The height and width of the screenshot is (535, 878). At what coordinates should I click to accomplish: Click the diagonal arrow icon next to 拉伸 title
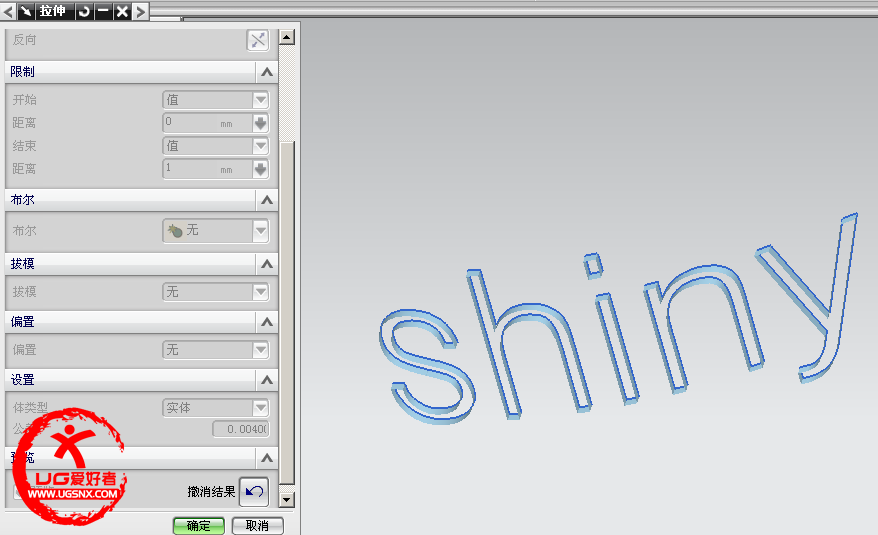[x=26, y=11]
